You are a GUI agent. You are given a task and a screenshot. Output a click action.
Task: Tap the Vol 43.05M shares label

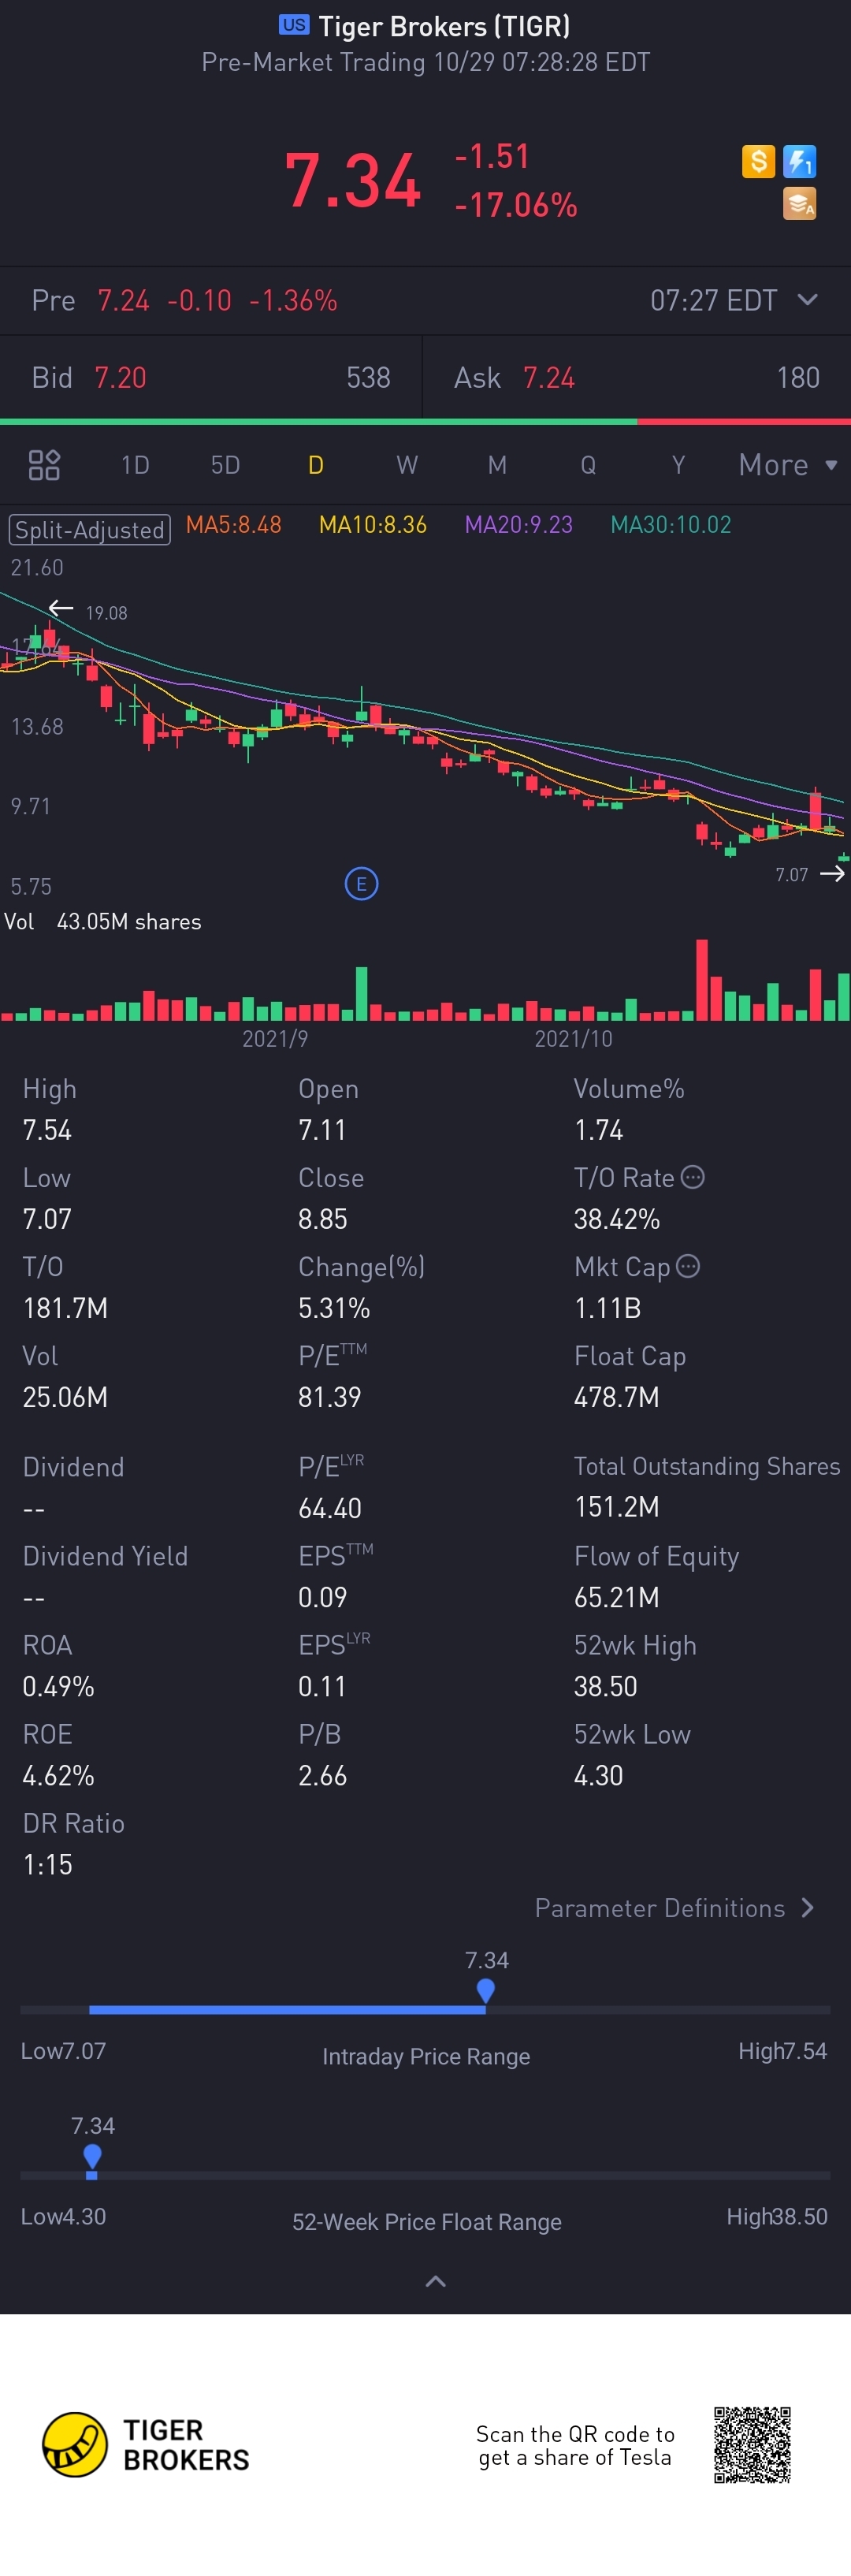[103, 921]
